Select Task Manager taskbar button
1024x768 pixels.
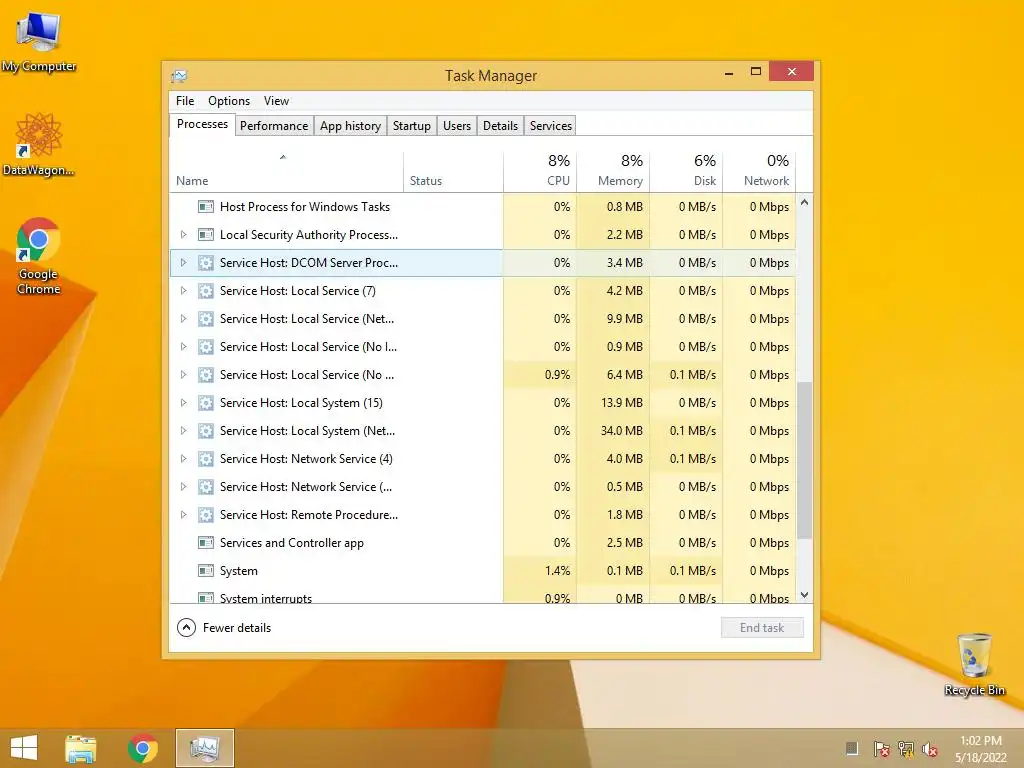[205, 748]
